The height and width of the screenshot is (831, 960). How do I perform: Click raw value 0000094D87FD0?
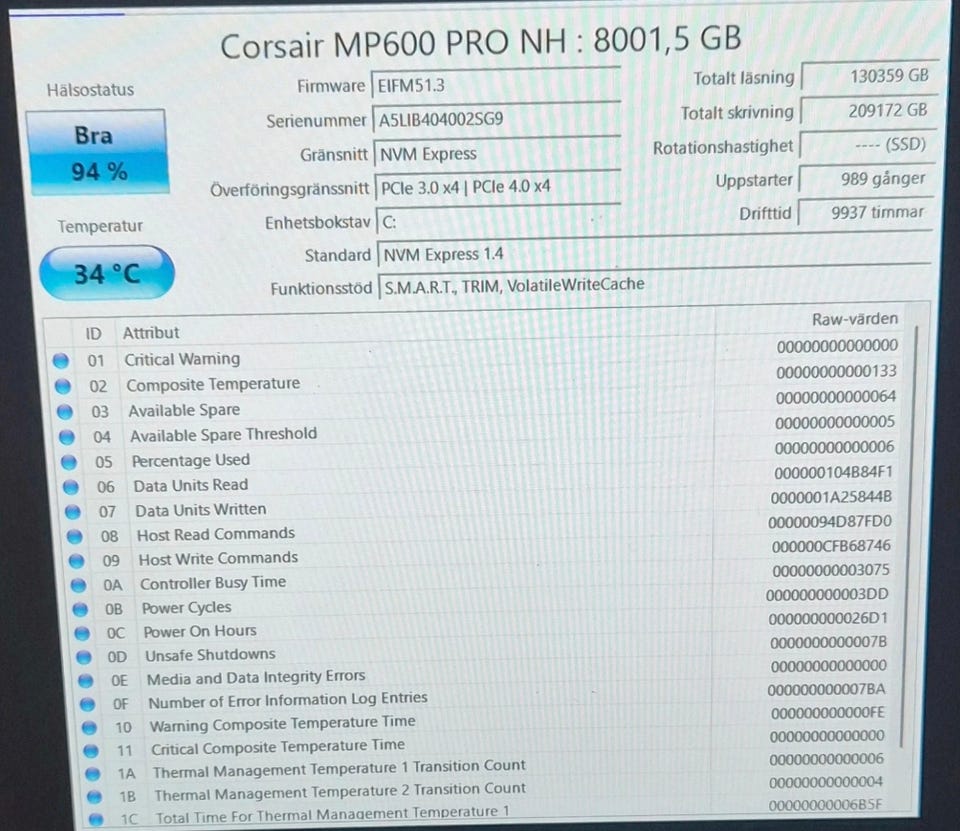pos(830,522)
